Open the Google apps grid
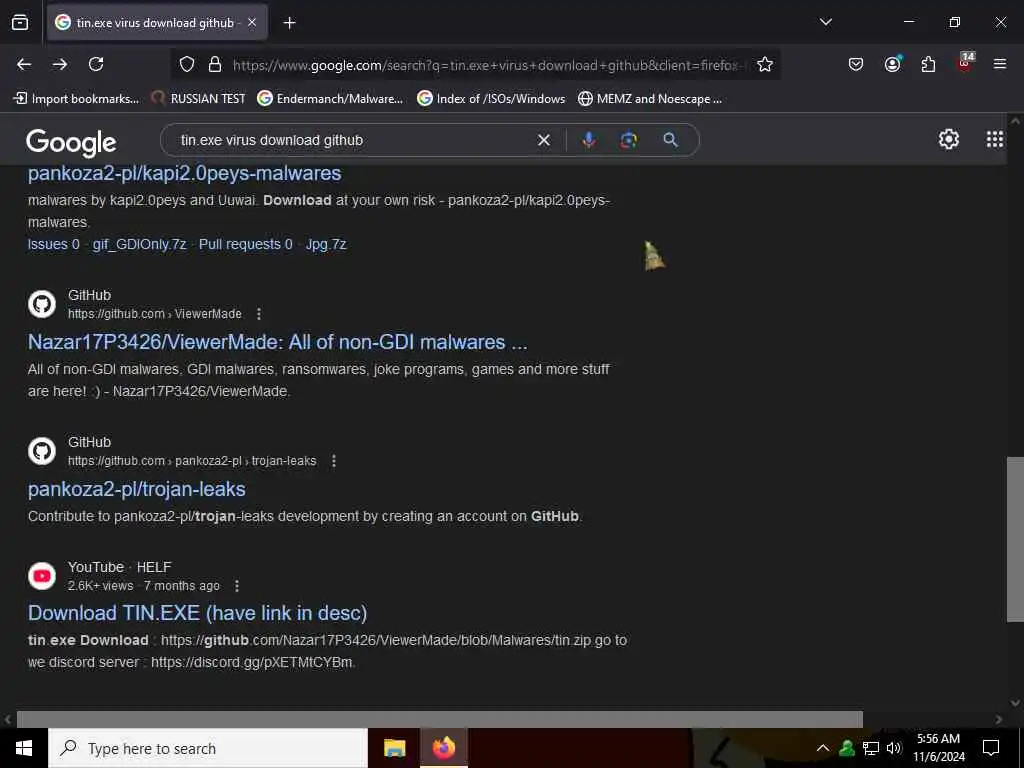Viewport: 1024px width, 768px height. coord(995,139)
